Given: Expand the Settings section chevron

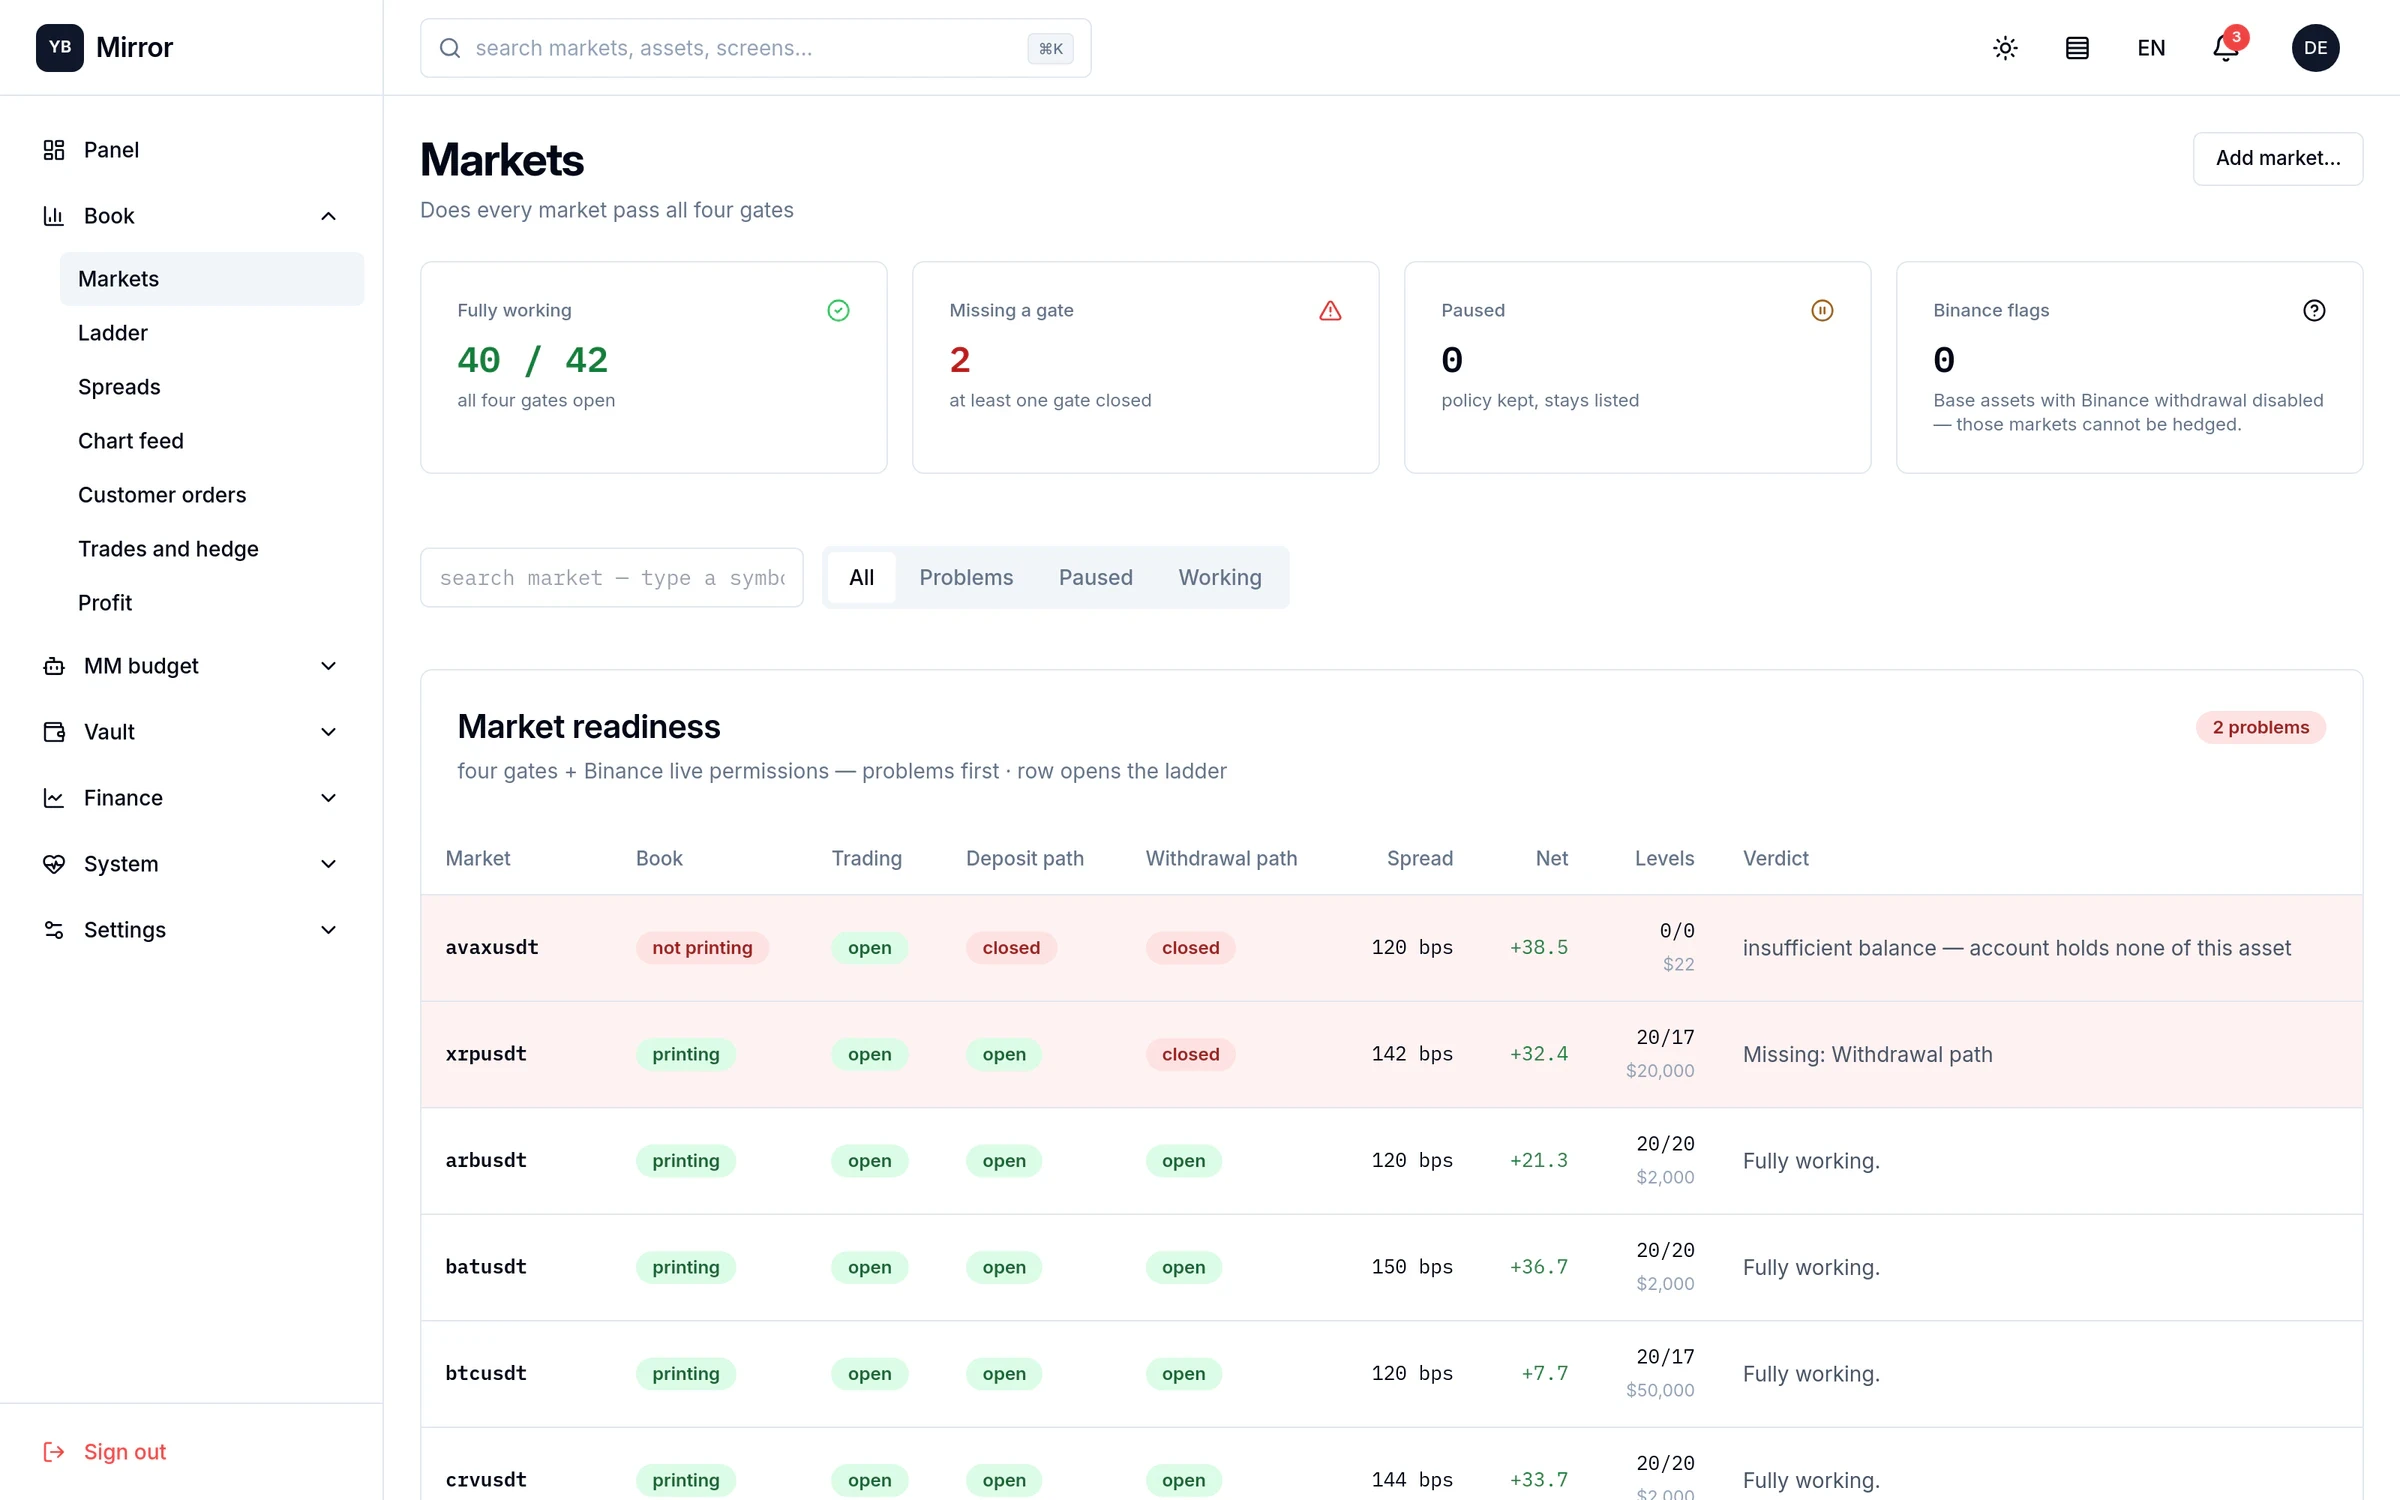Looking at the screenshot, I should pyautogui.click(x=328, y=930).
